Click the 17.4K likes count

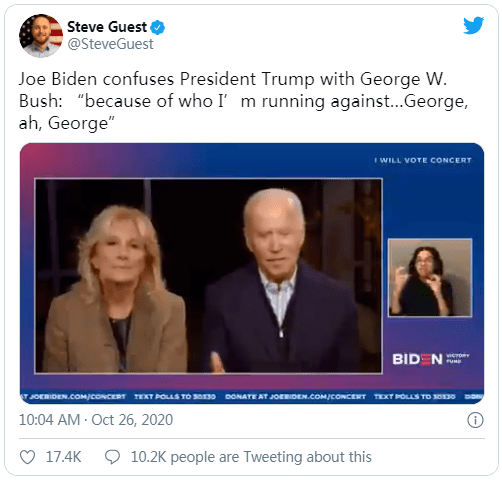63,457
